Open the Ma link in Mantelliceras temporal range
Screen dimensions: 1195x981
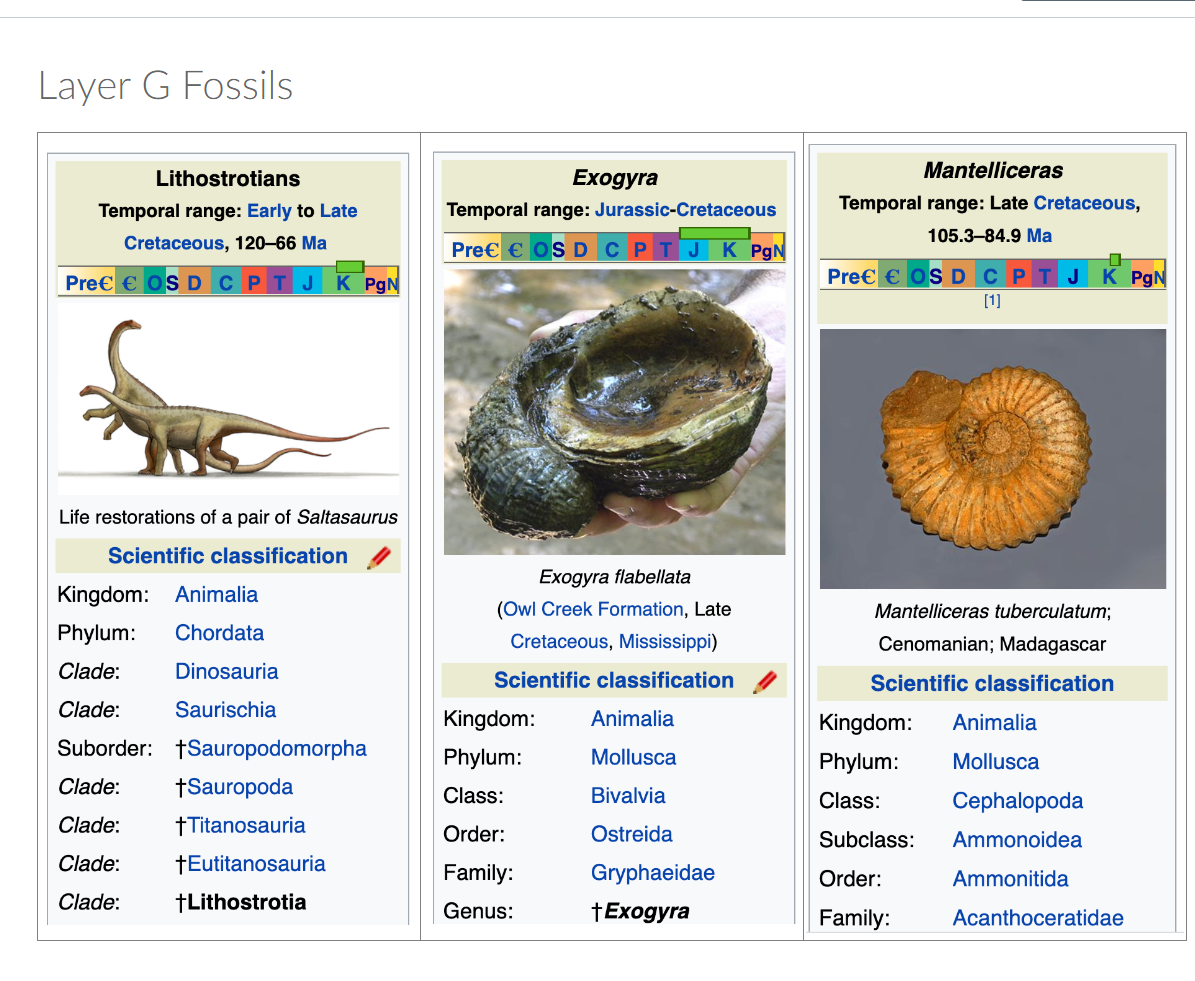[1039, 235]
